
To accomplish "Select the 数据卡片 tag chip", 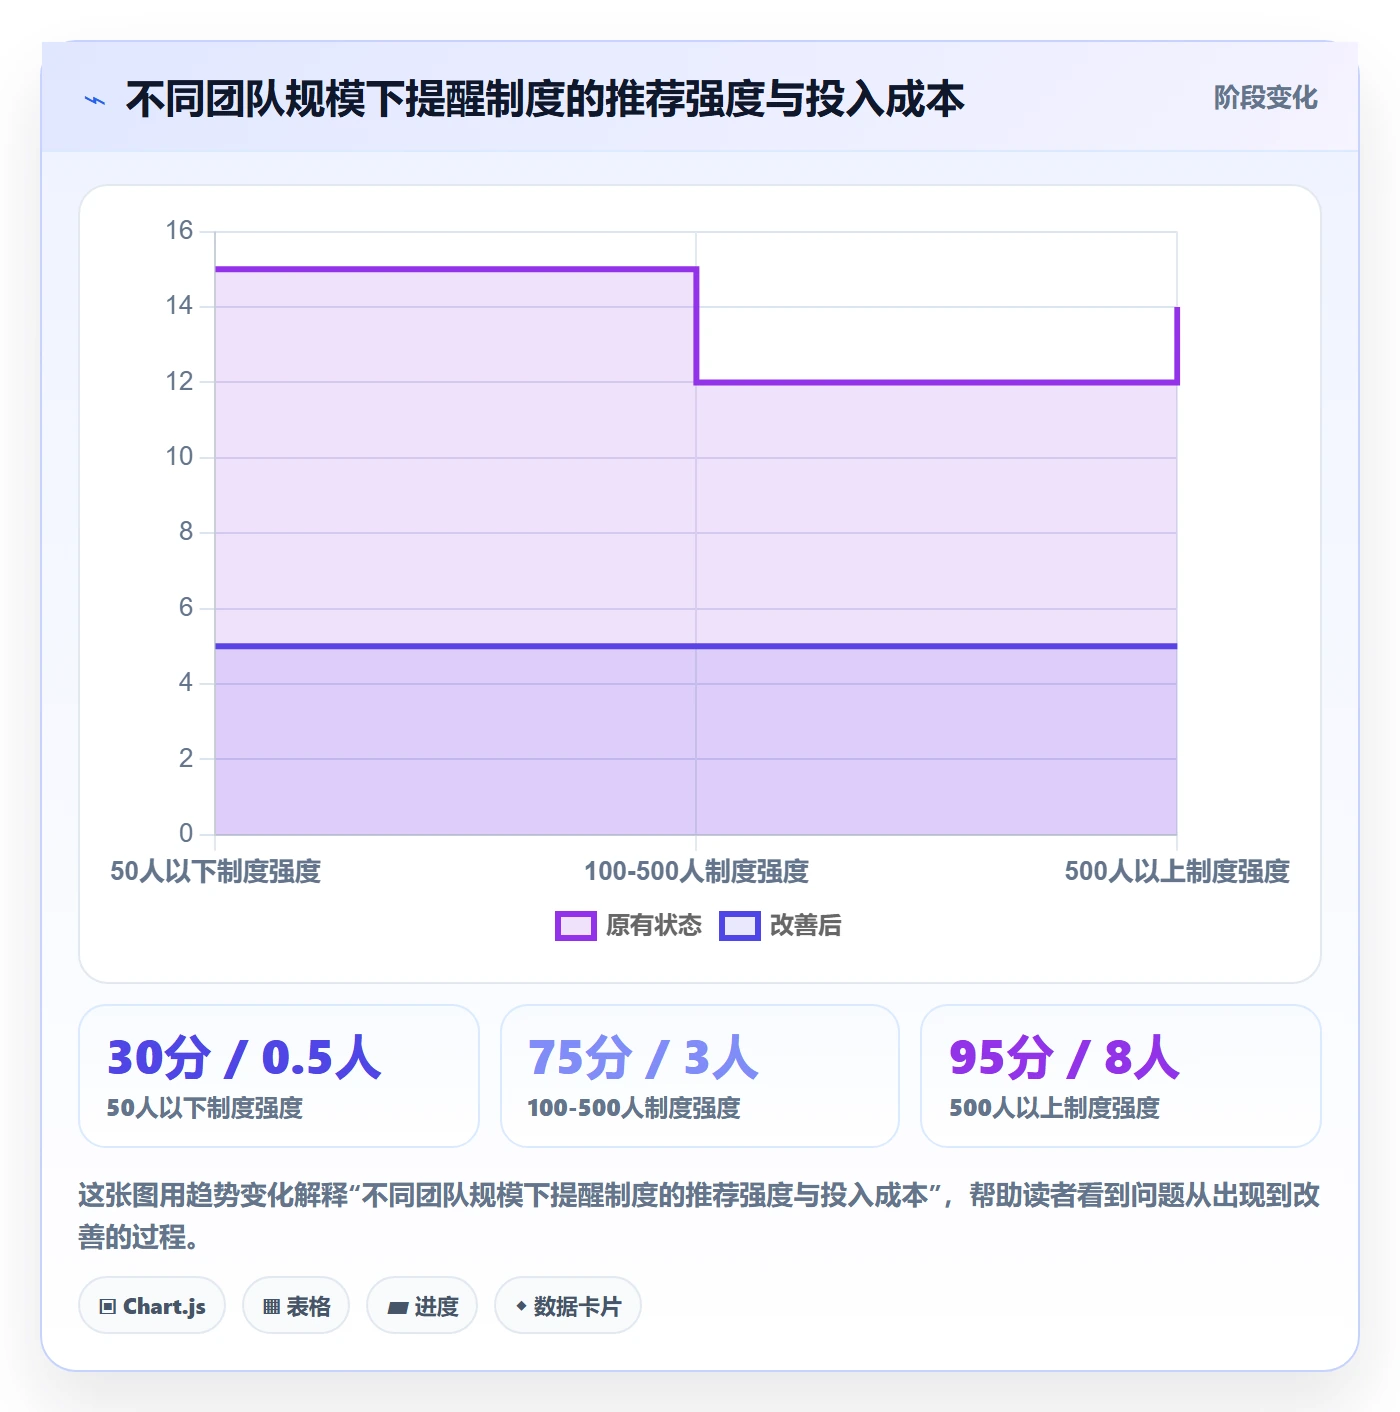I will (x=568, y=1306).
